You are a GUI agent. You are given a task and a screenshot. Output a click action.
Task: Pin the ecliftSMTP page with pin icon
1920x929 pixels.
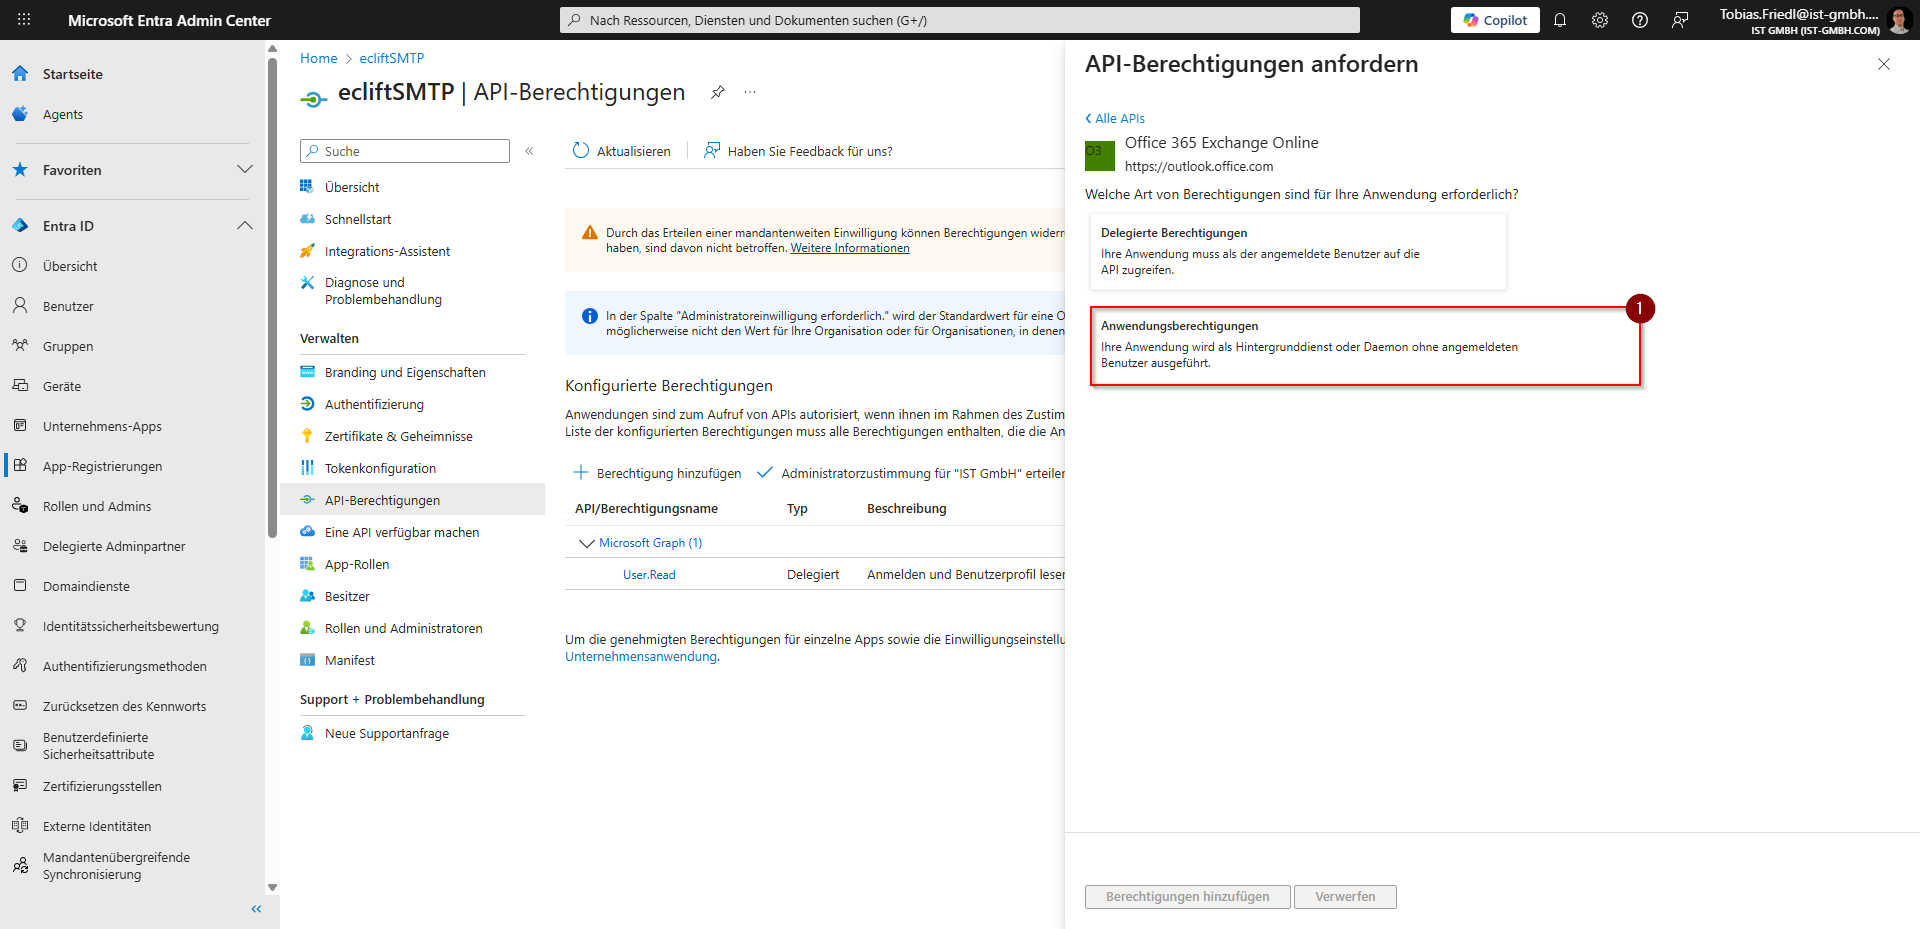[717, 92]
